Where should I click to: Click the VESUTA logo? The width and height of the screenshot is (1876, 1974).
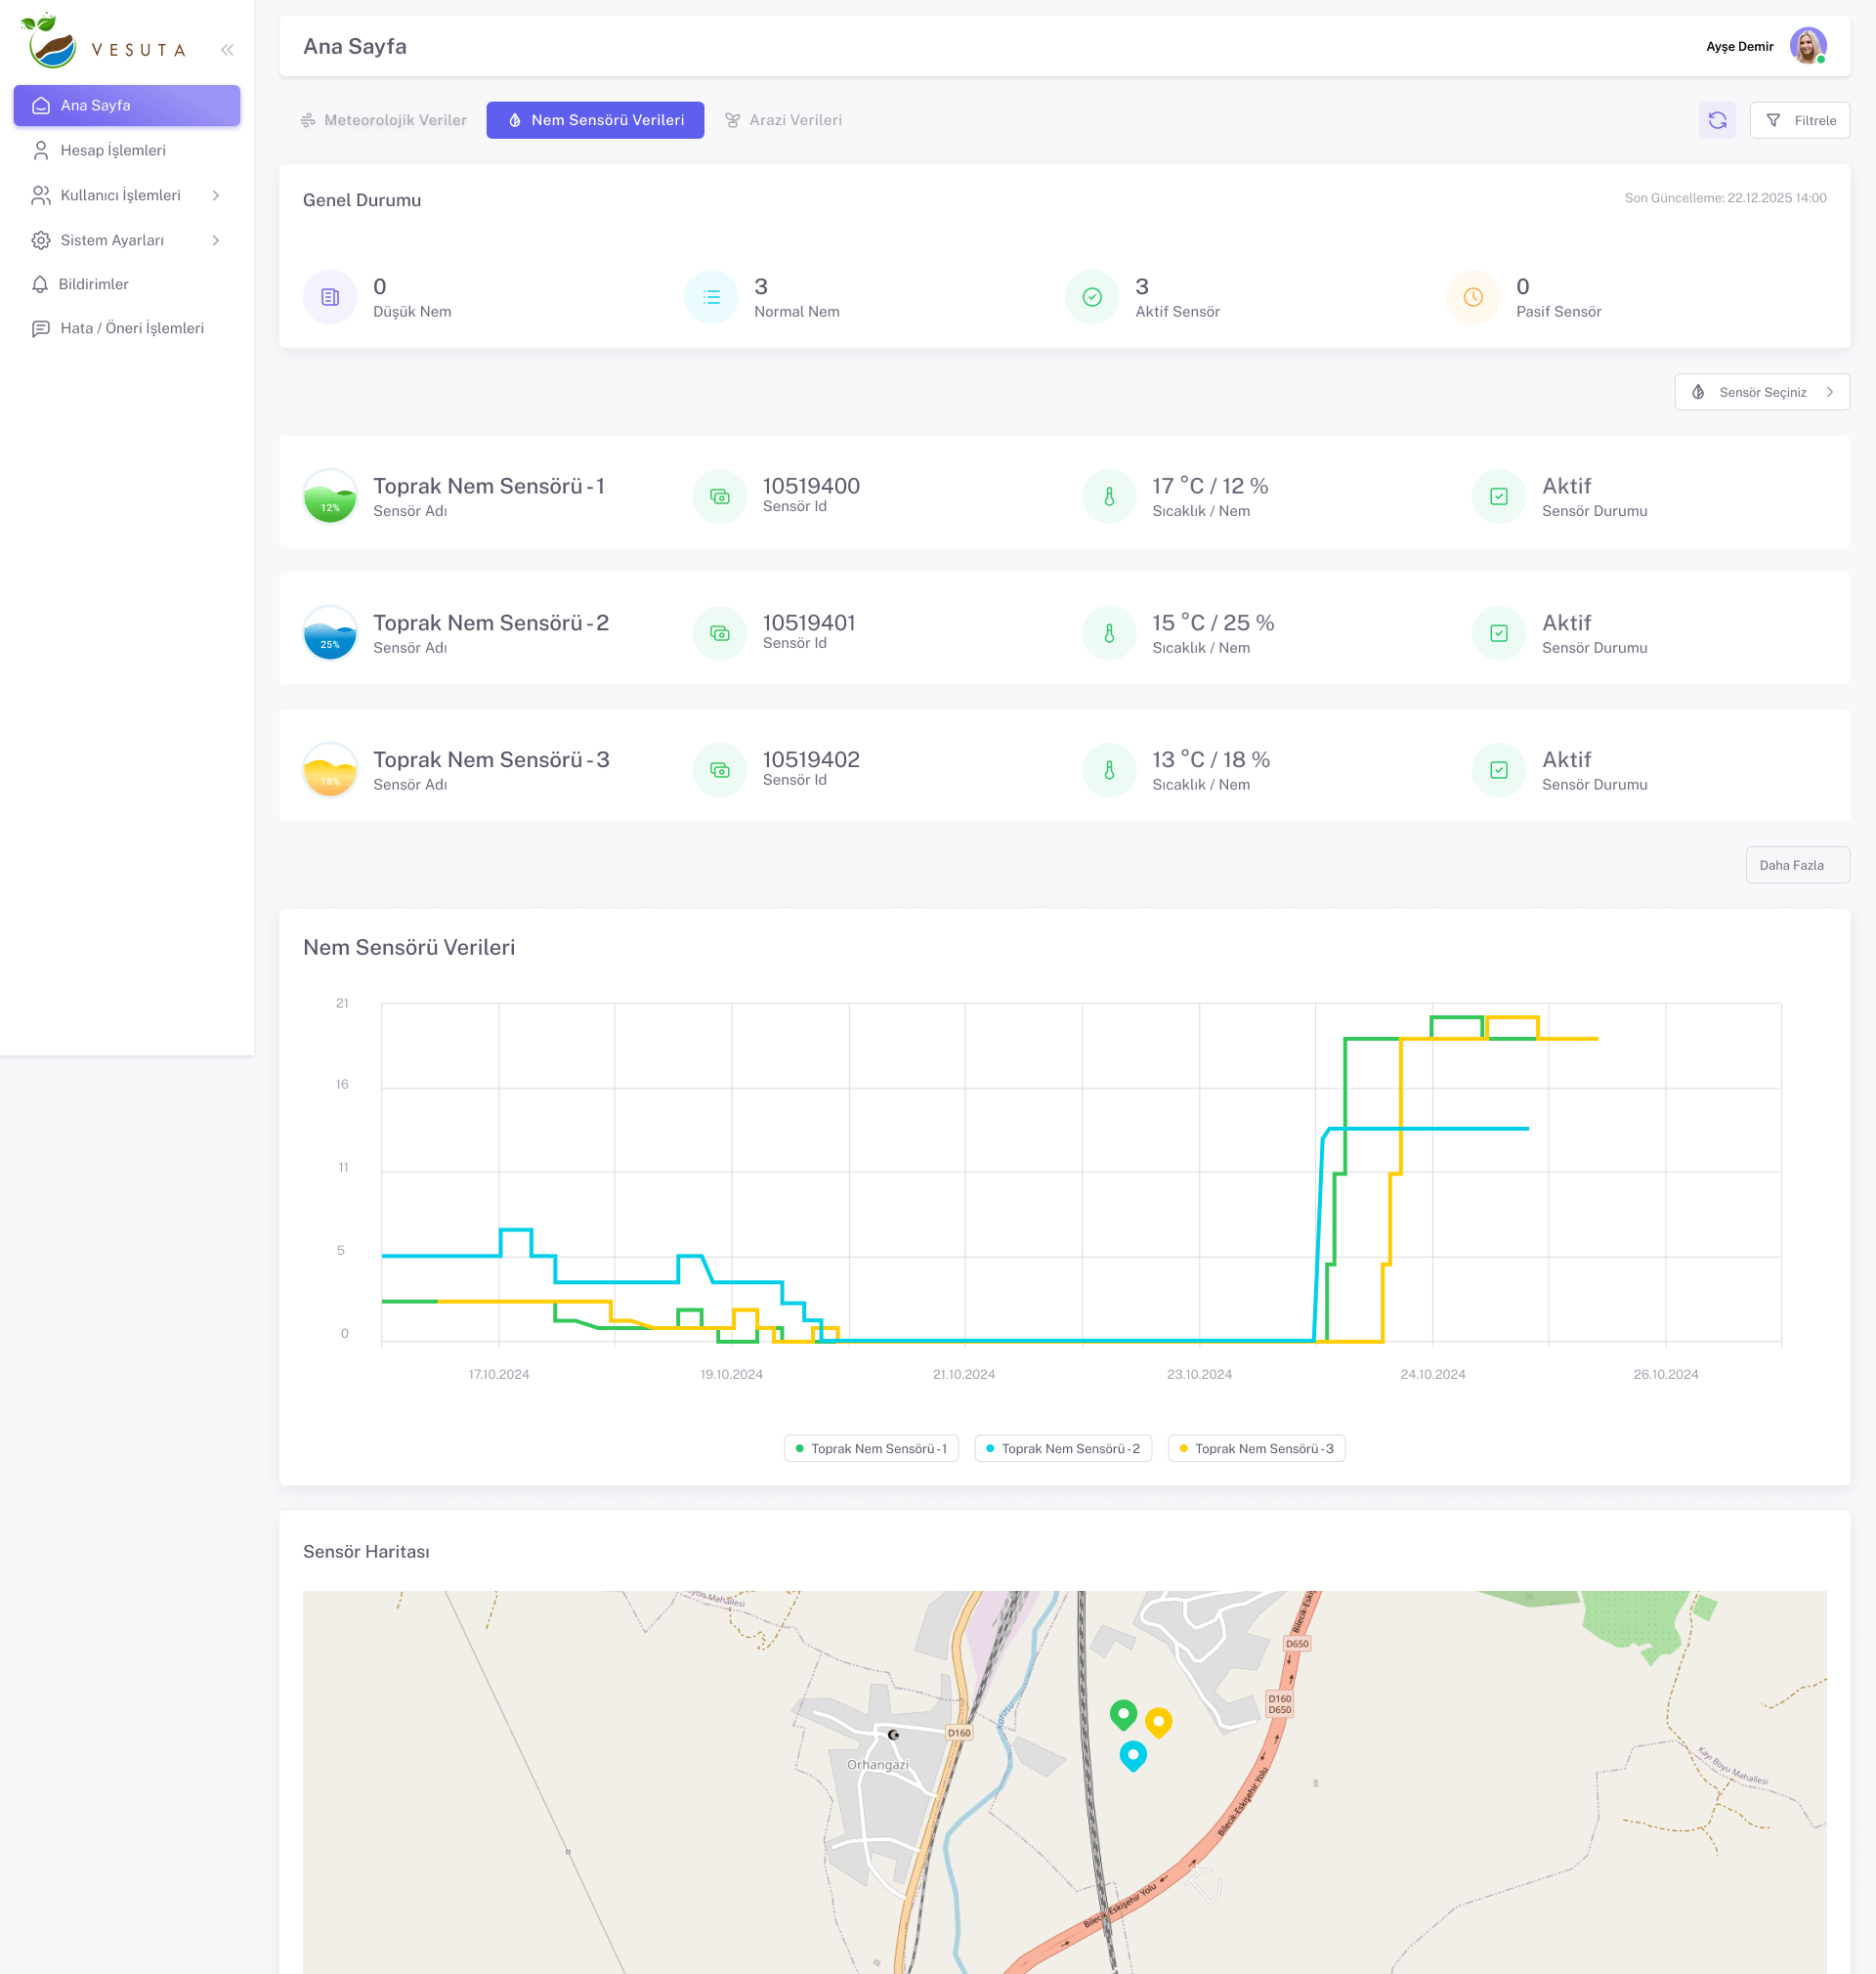104,44
